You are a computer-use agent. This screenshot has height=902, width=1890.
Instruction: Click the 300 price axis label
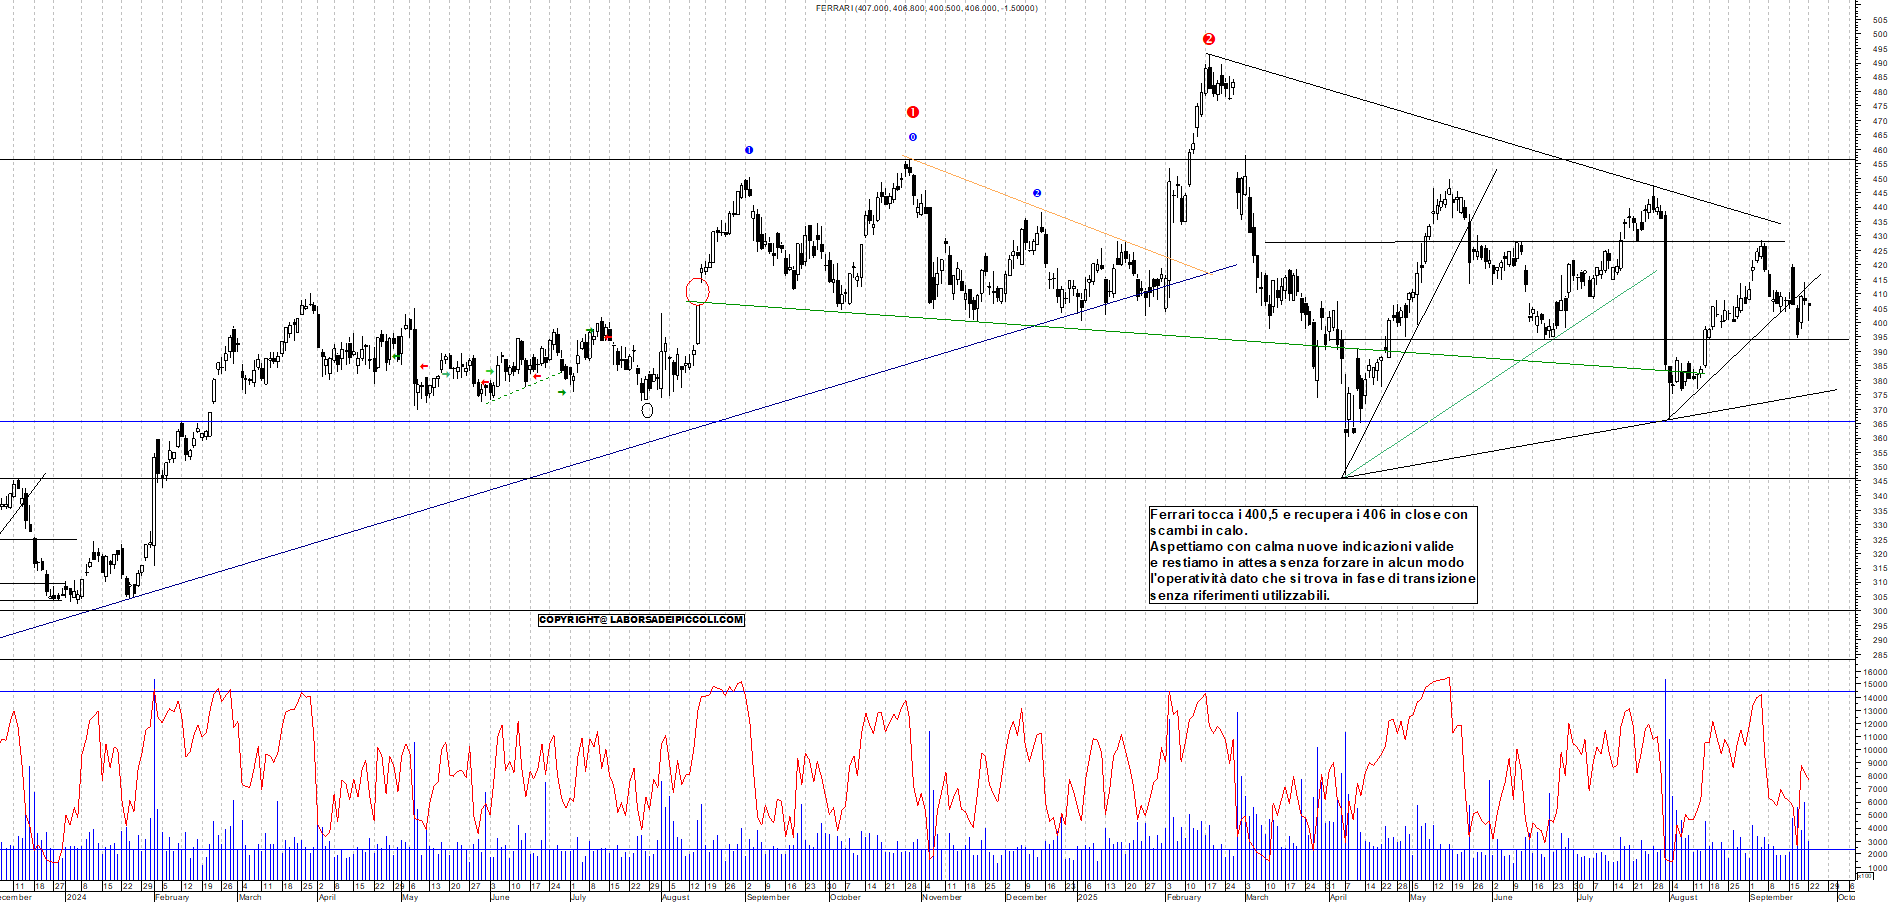(1879, 611)
